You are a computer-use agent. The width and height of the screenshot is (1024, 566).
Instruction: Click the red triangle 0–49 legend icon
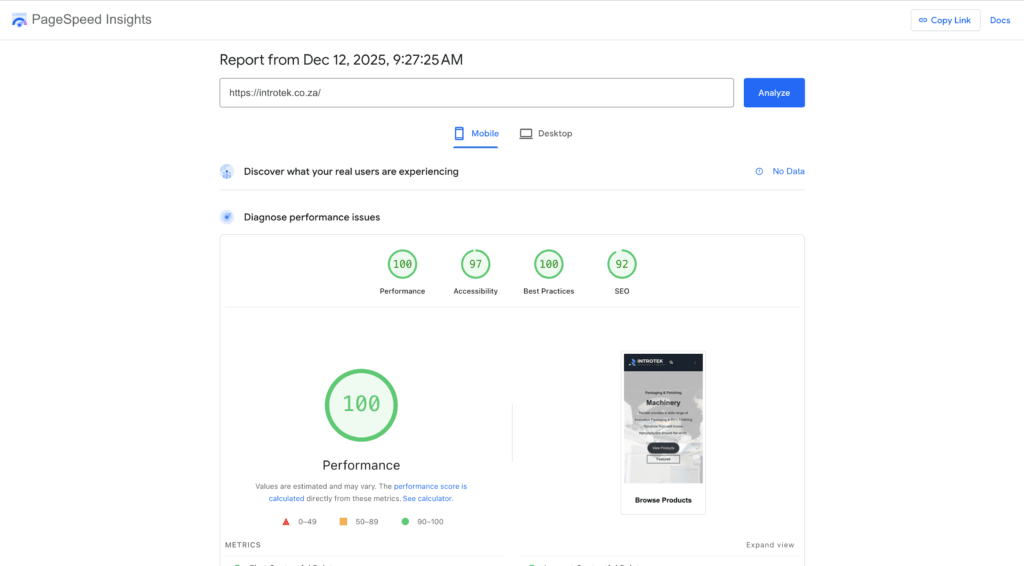(x=285, y=522)
